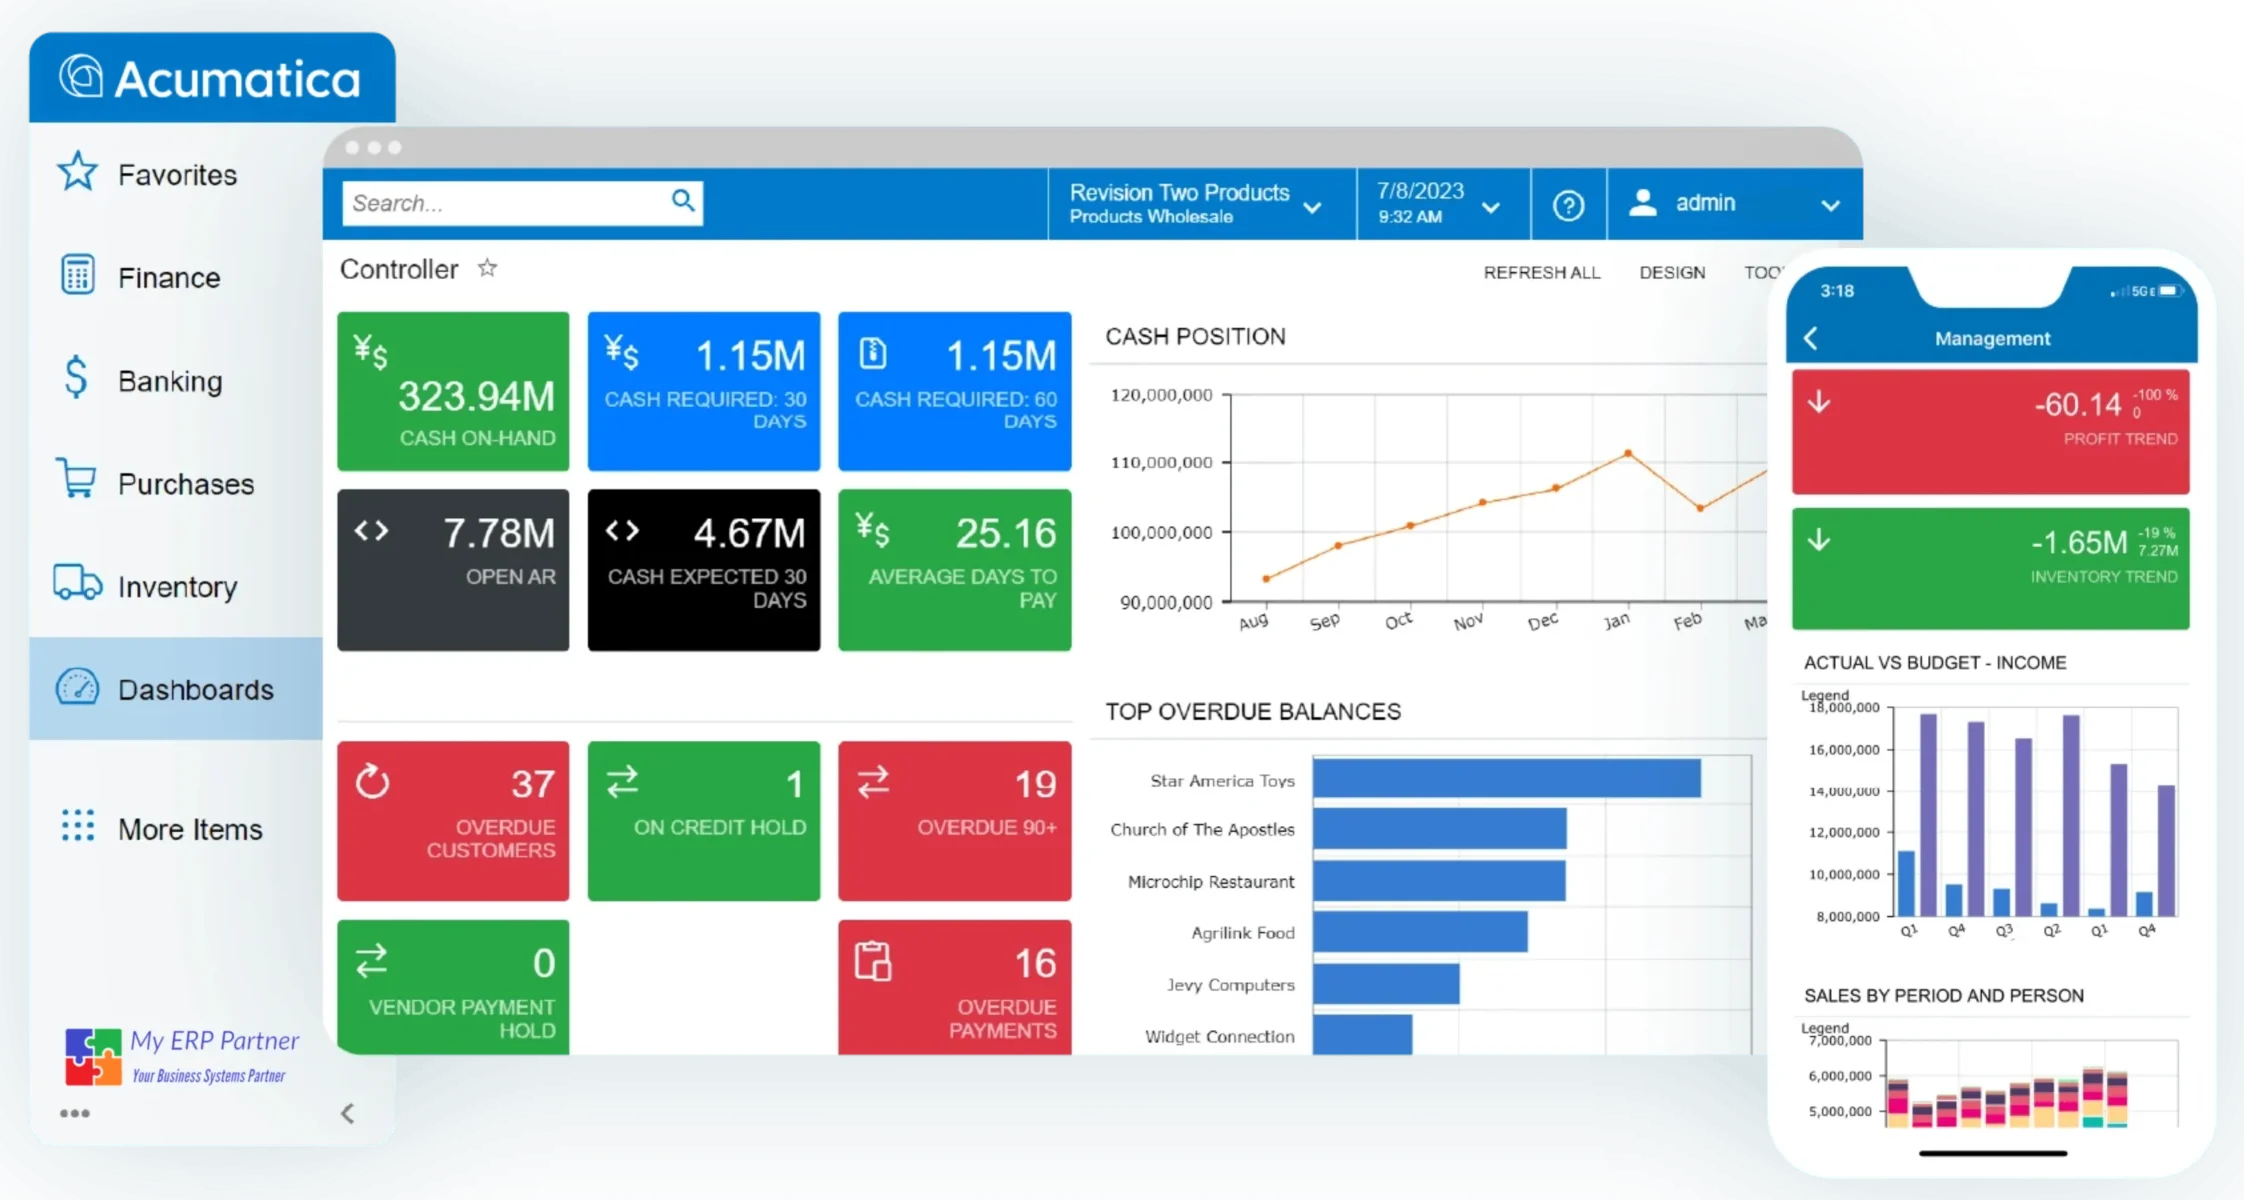The height and width of the screenshot is (1200, 2244).
Task: Open Inventory using the truck icon
Action: (77, 583)
